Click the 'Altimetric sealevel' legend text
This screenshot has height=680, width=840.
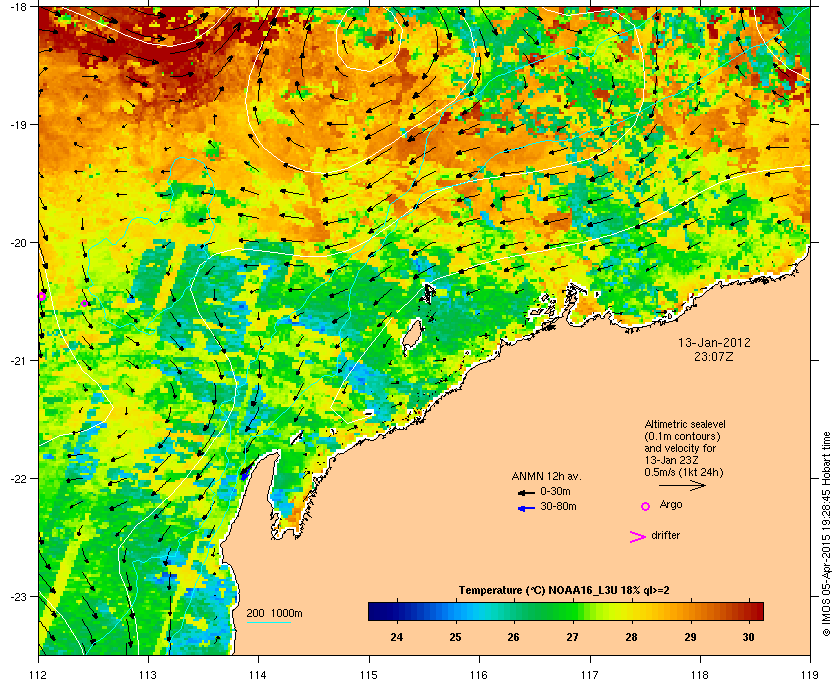click(685, 424)
